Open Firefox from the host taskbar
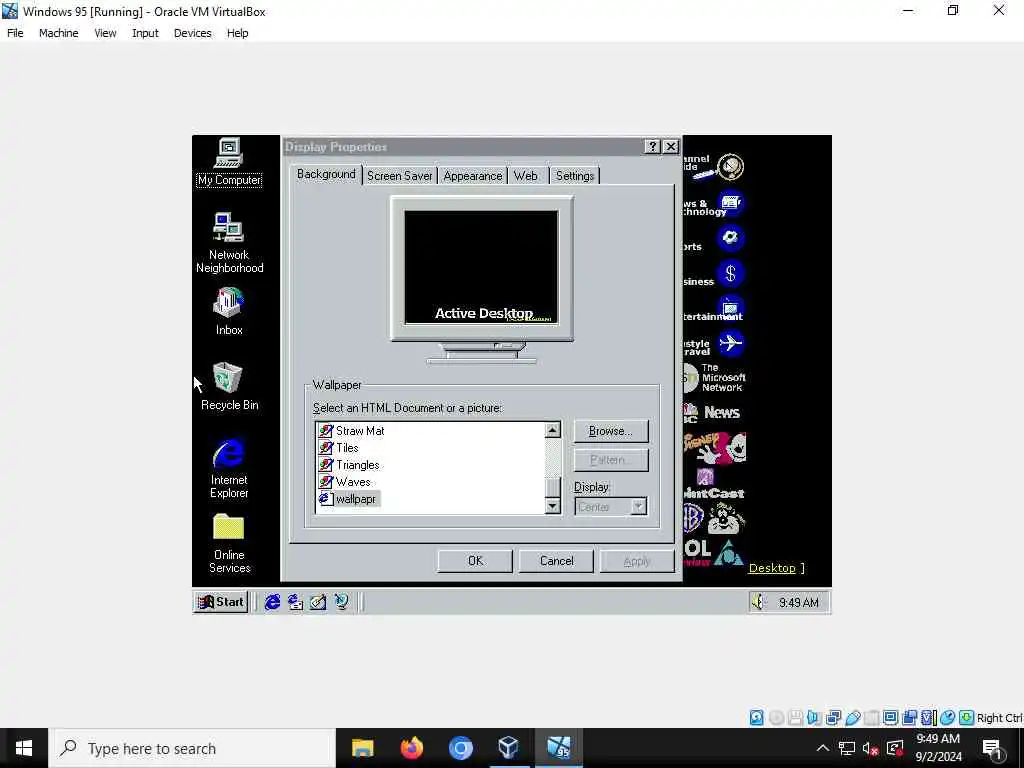1024x768 pixels. 411,748
